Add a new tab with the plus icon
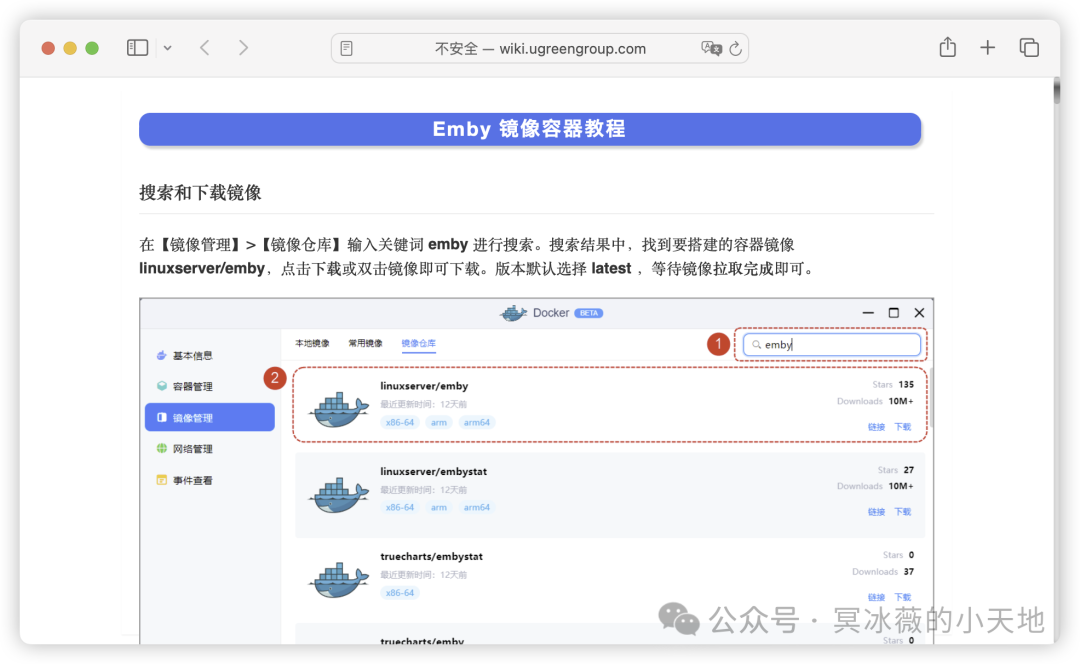Image resolution: width=1080 pixels, height=664 pixels. [x=988, y=48]
